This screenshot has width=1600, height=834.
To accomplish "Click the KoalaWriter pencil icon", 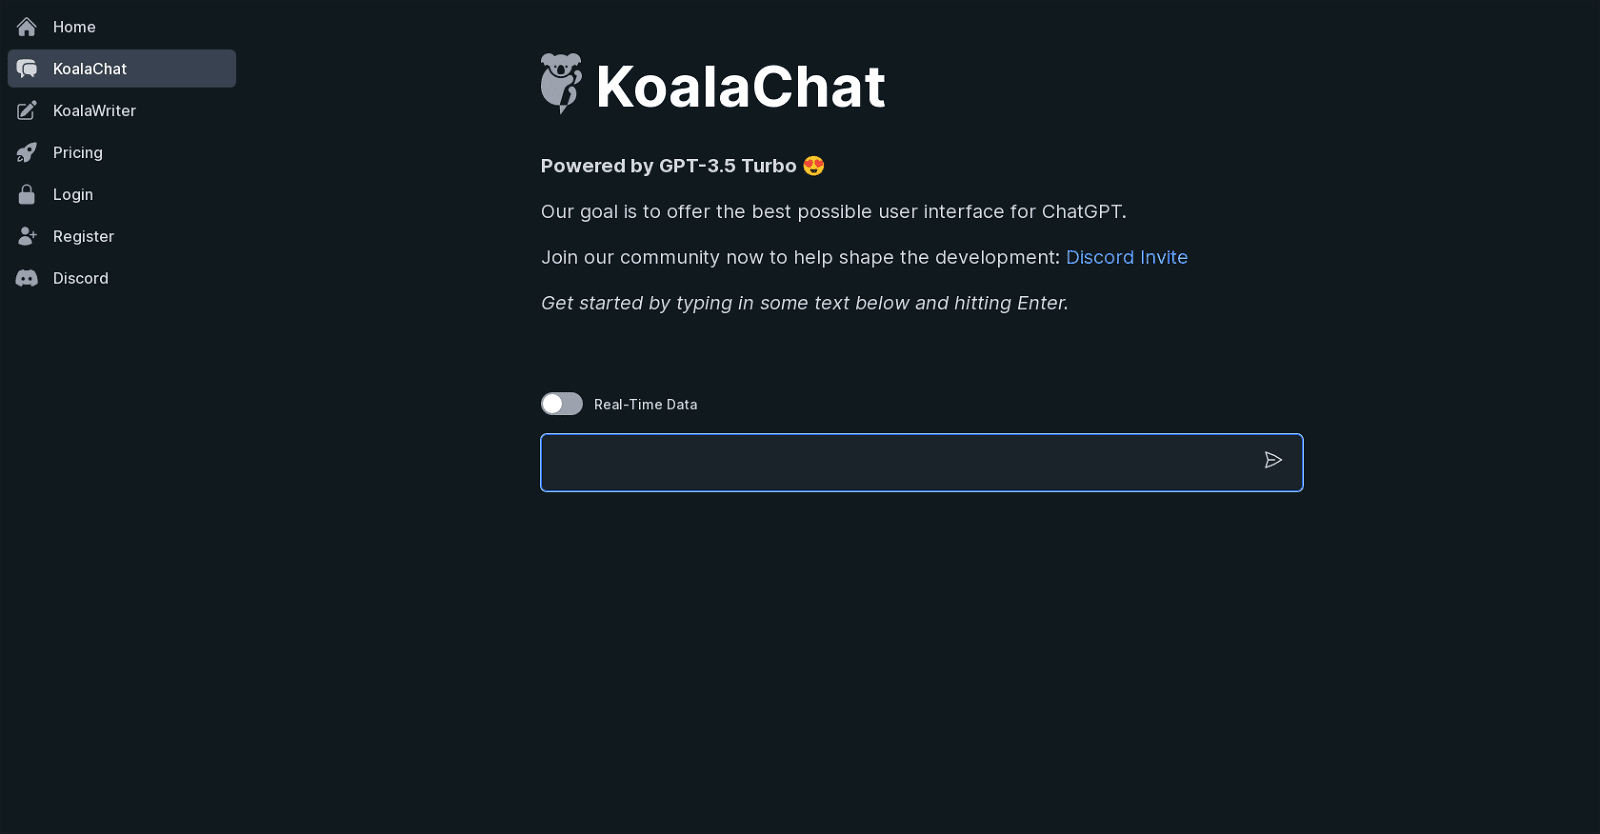I will point(26,110).
